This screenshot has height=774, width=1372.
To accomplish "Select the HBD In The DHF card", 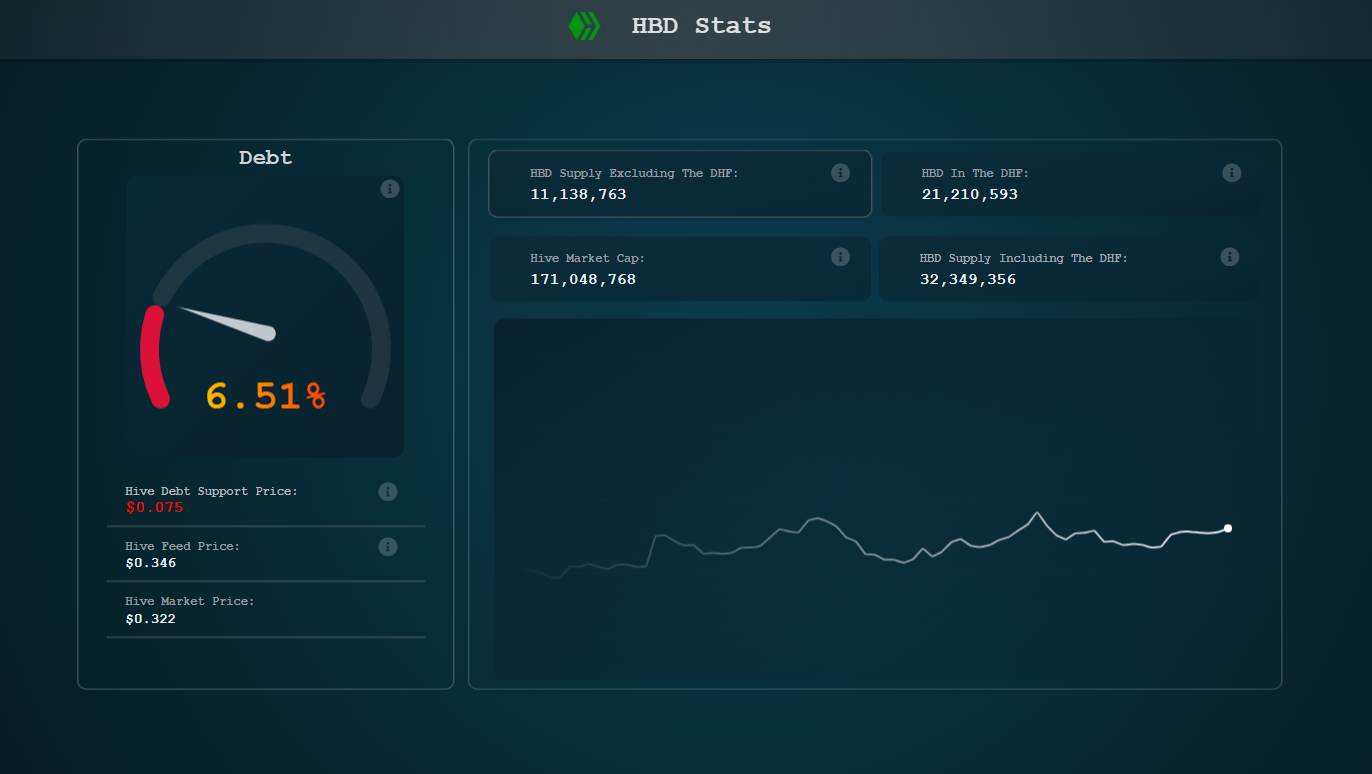I will tap(1070, 184).
